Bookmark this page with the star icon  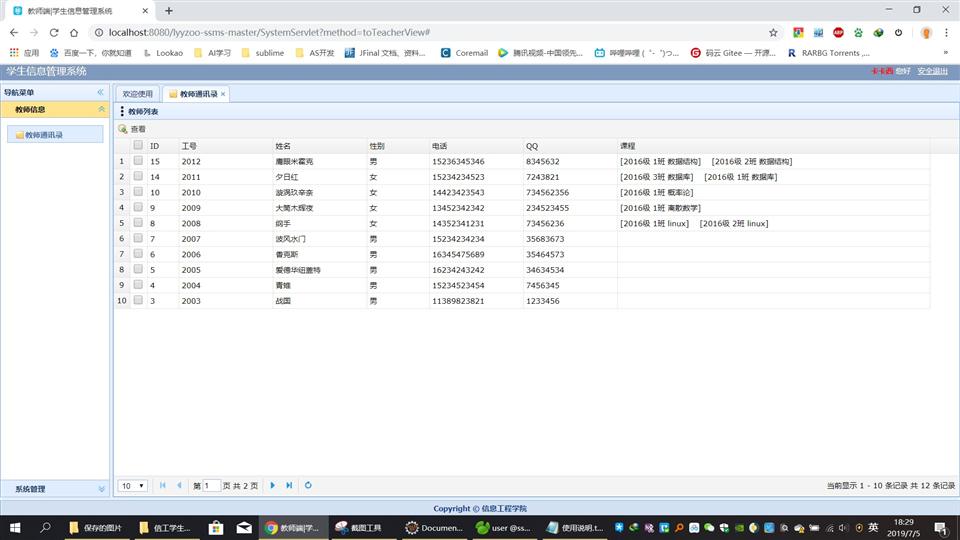773,32
